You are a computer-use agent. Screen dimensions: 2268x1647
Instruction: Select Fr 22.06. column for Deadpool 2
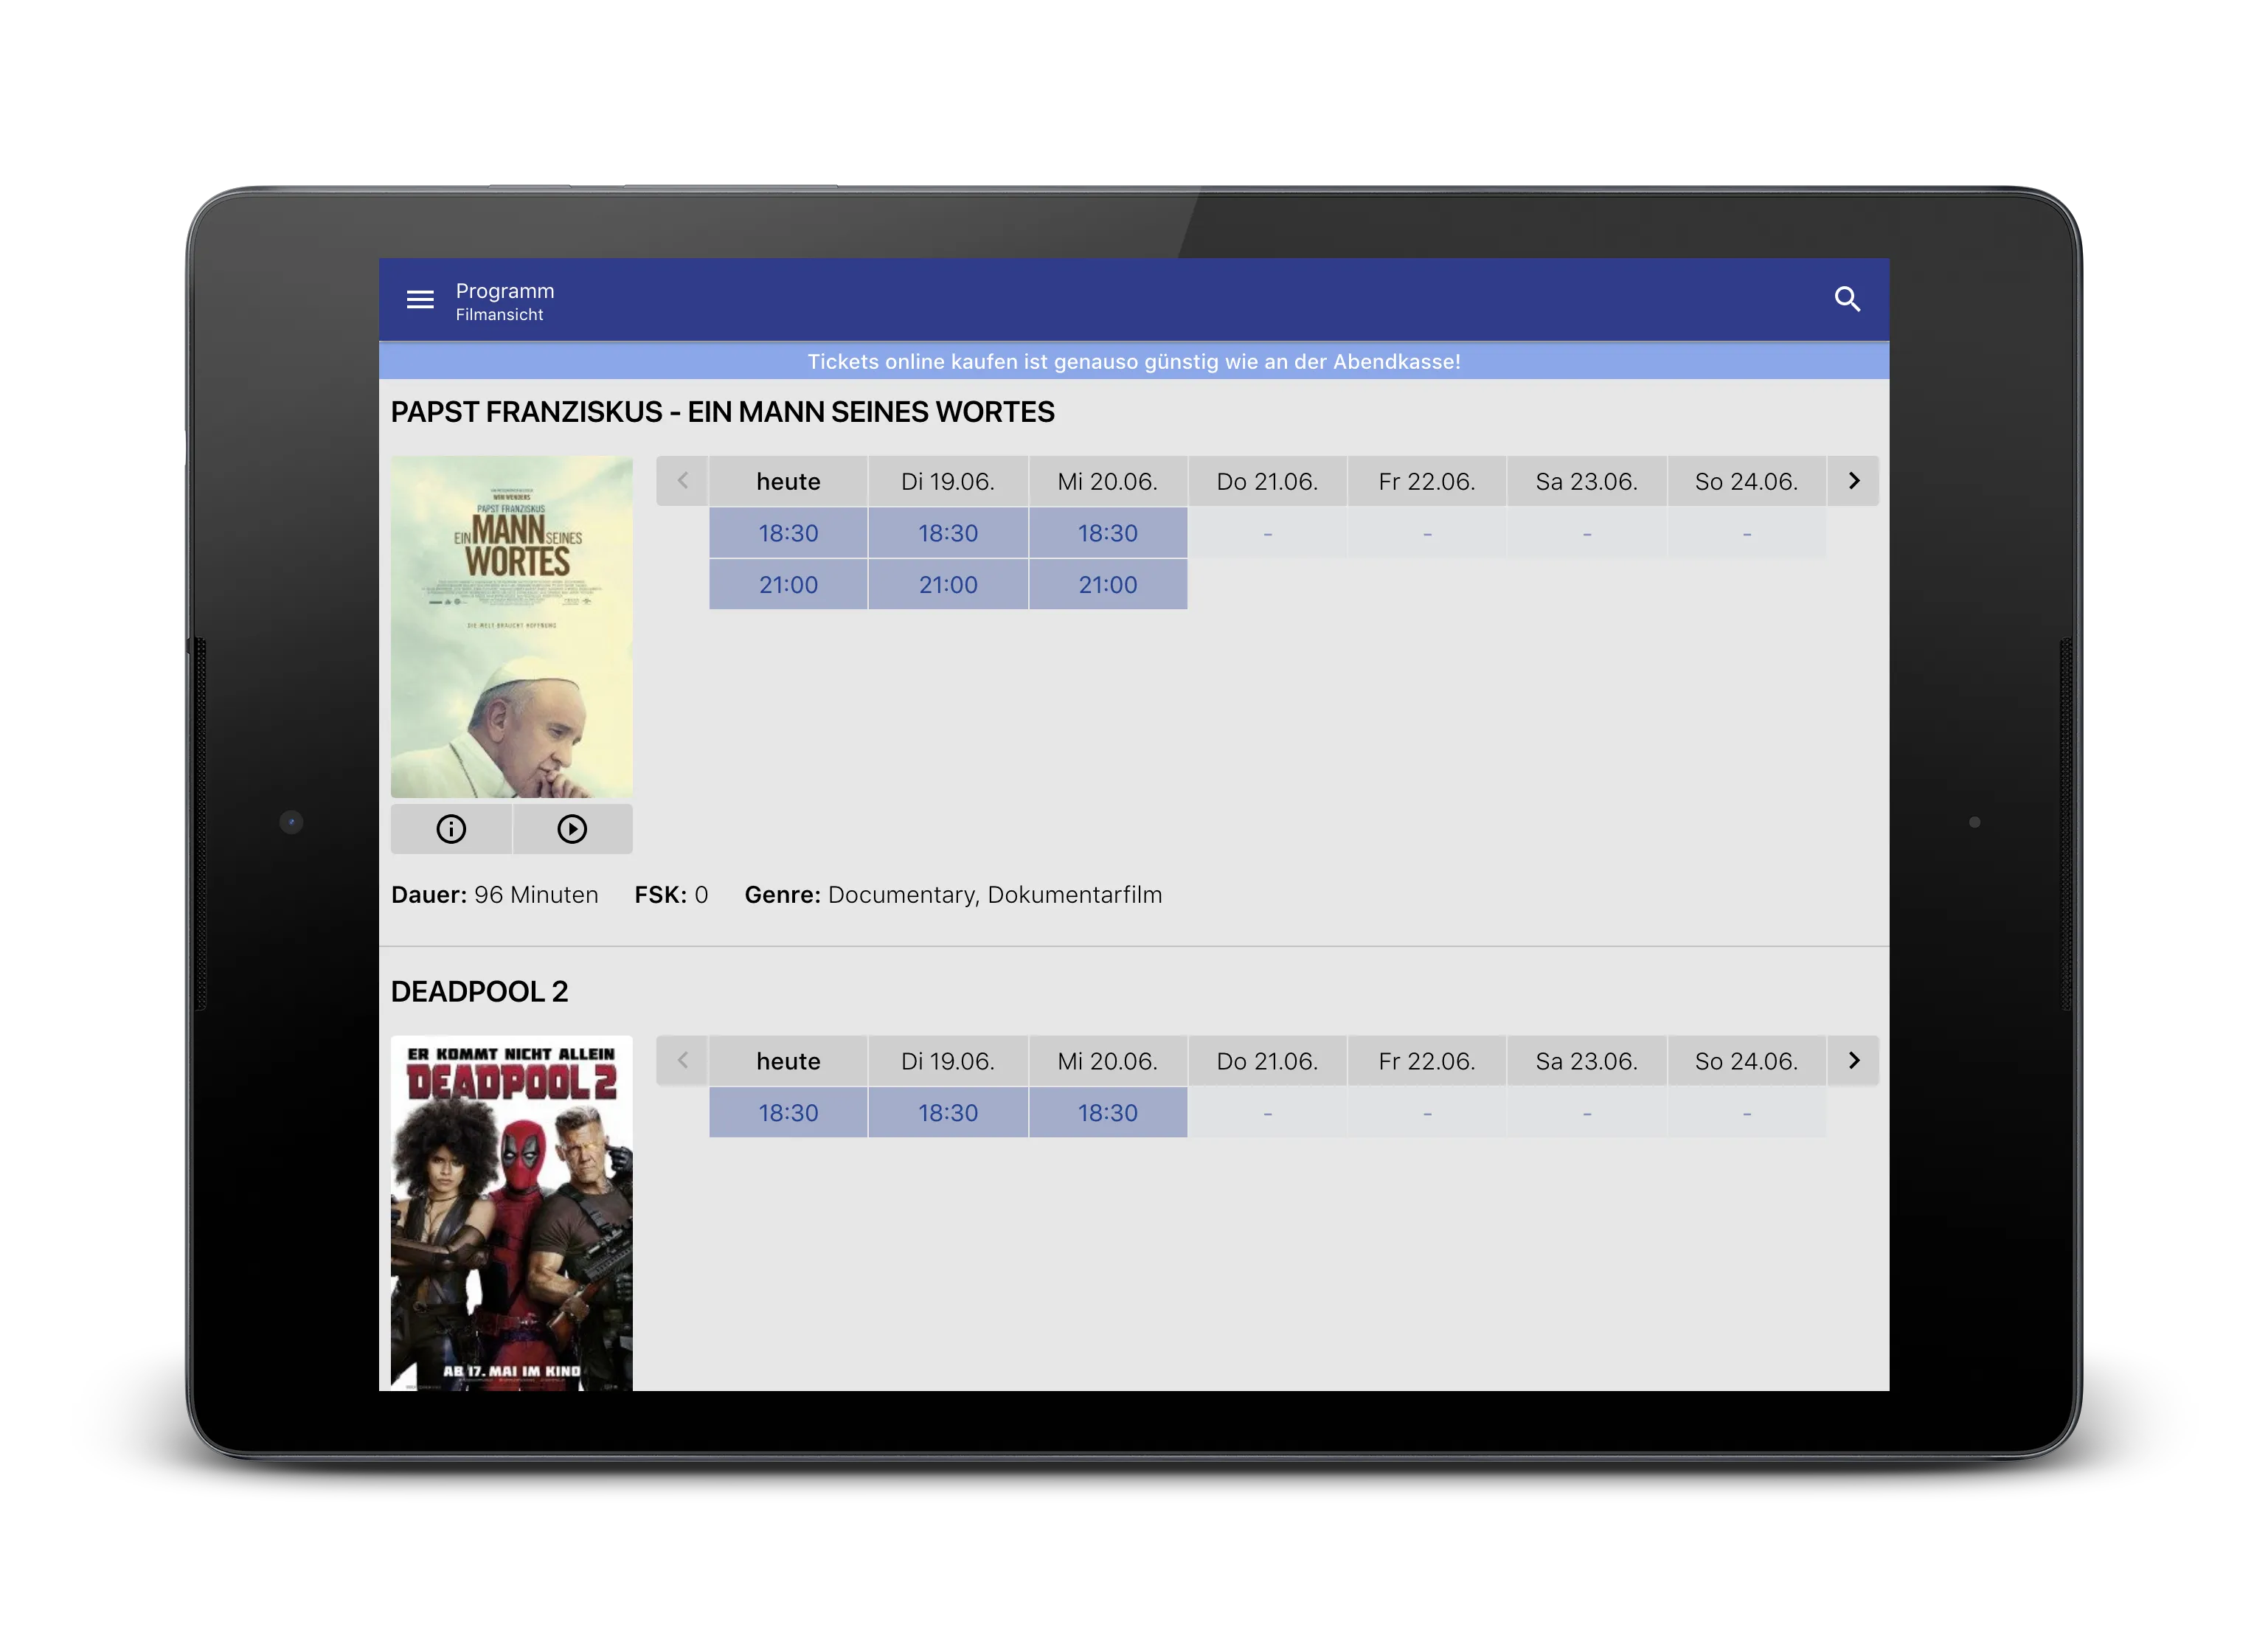point(1427,1061)
